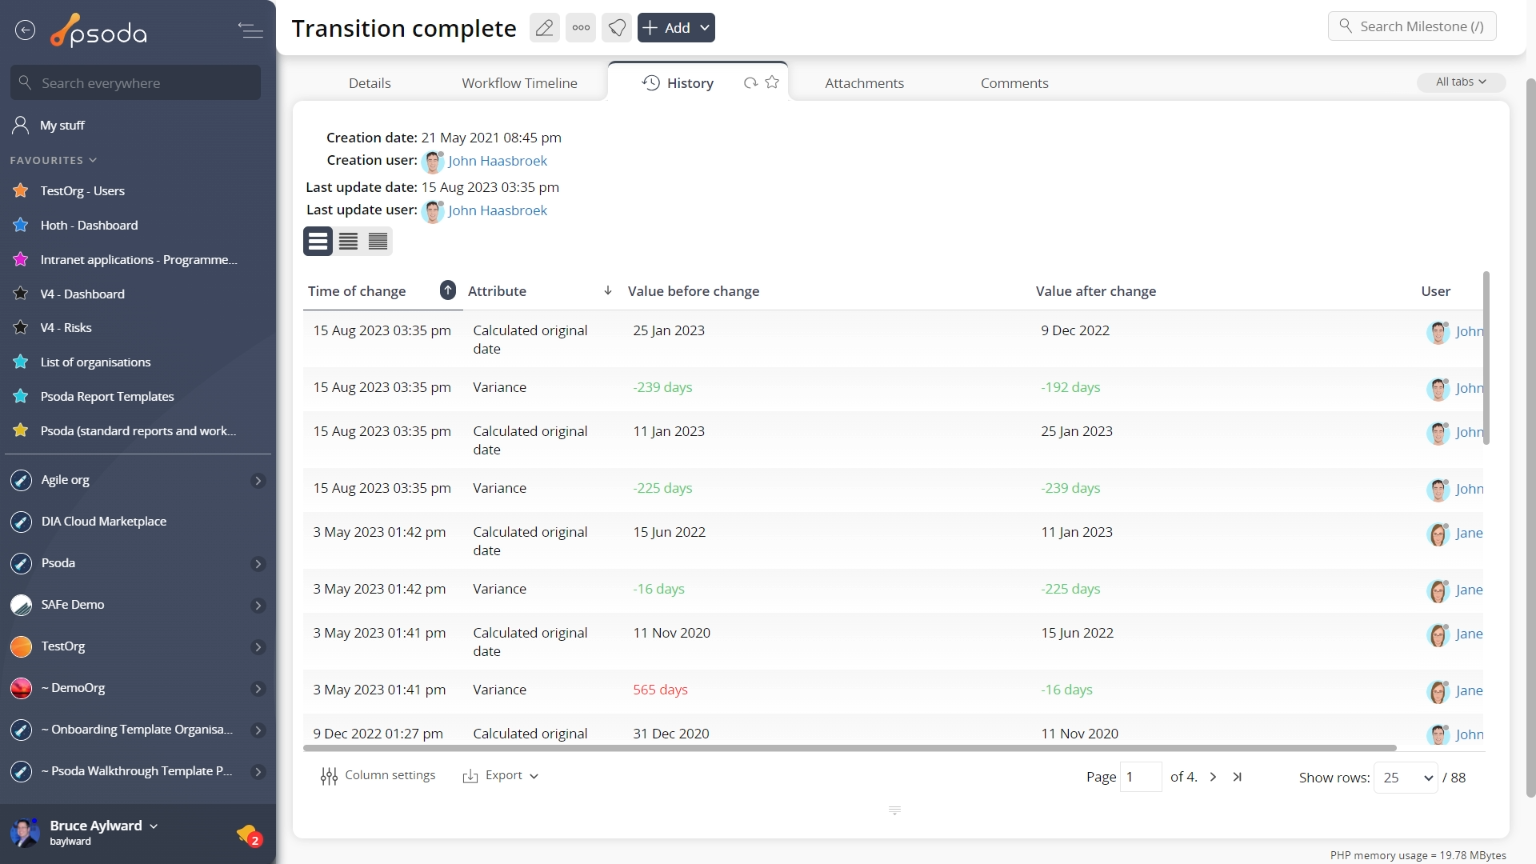The image size is (1536, 864).
Task: Click the back arrow icon beside Psoda logo
Action: click(25, 31)
